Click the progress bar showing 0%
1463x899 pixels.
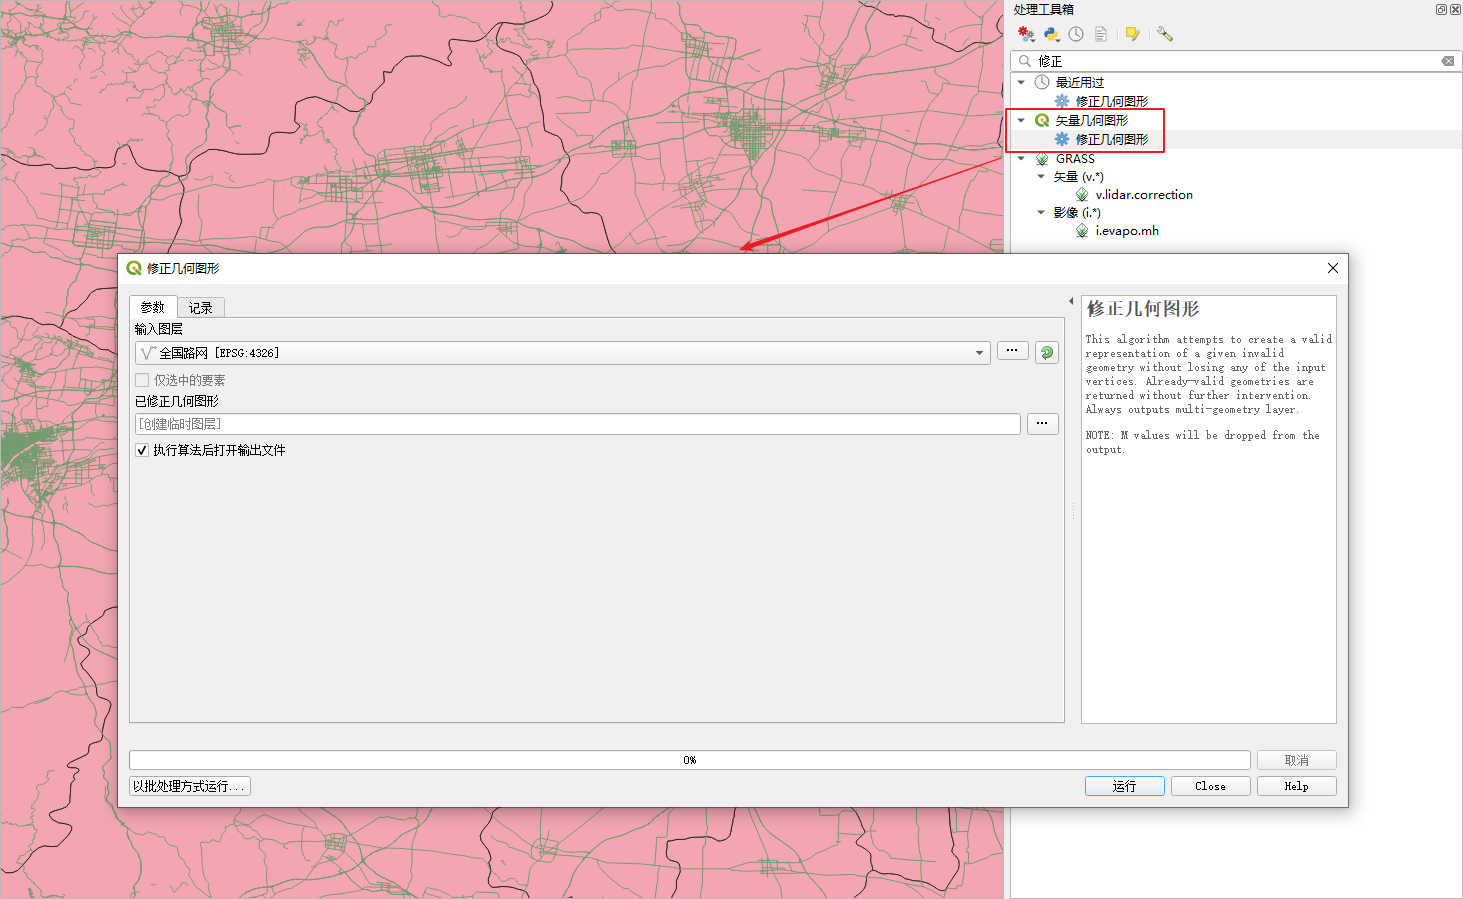tap(689, 759)
